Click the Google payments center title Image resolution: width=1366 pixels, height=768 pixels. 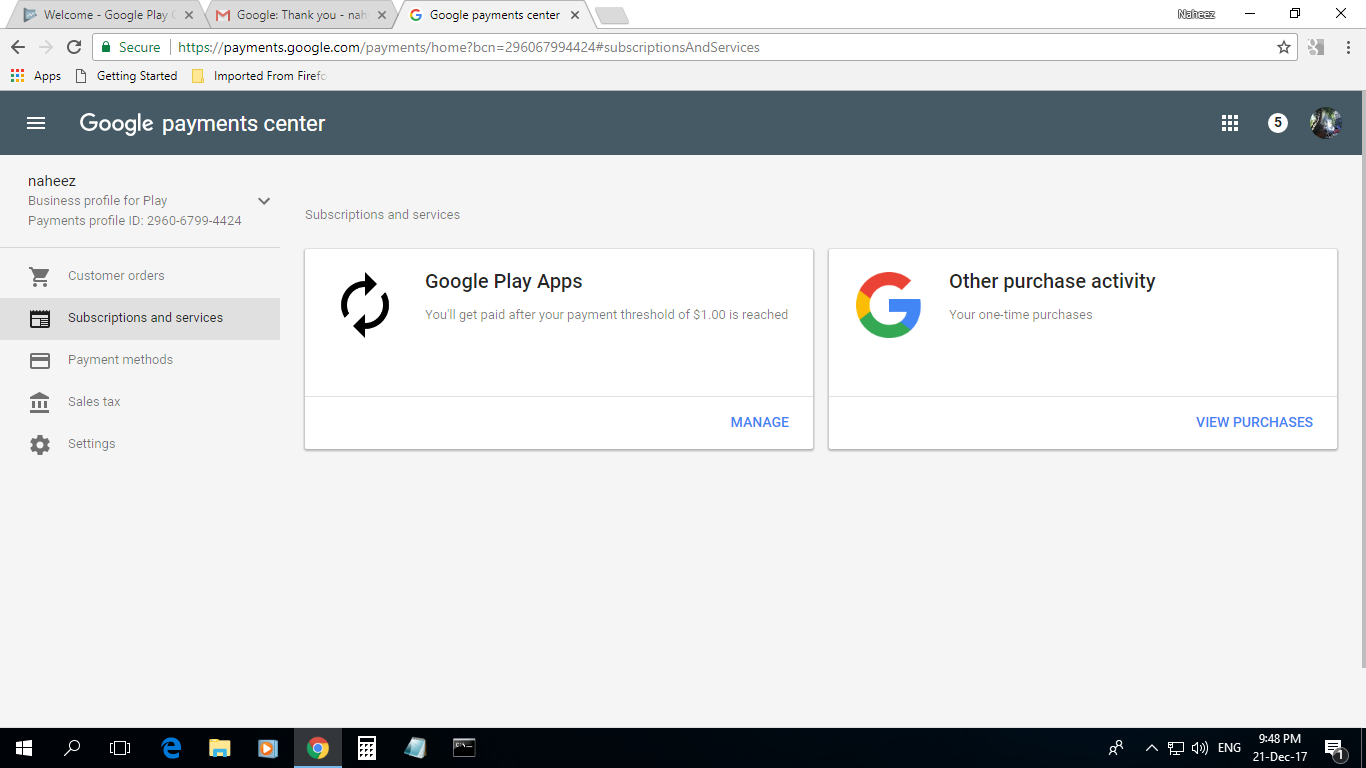point(202,123)
